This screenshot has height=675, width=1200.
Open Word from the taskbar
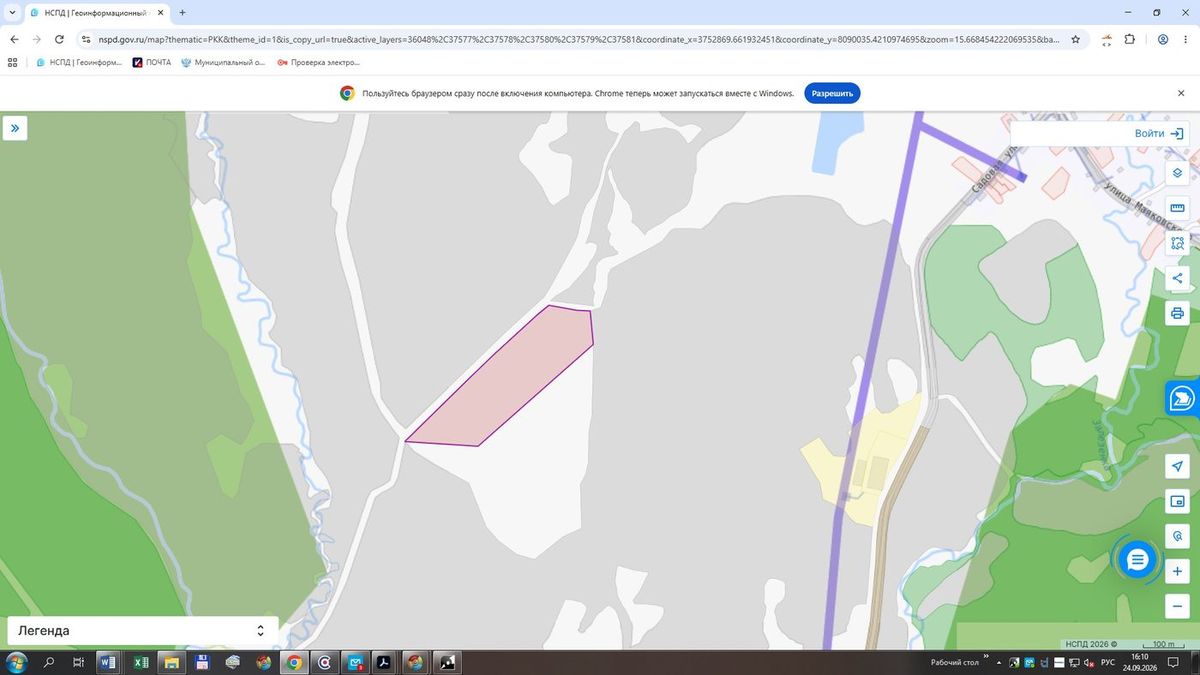pos(108,662)
